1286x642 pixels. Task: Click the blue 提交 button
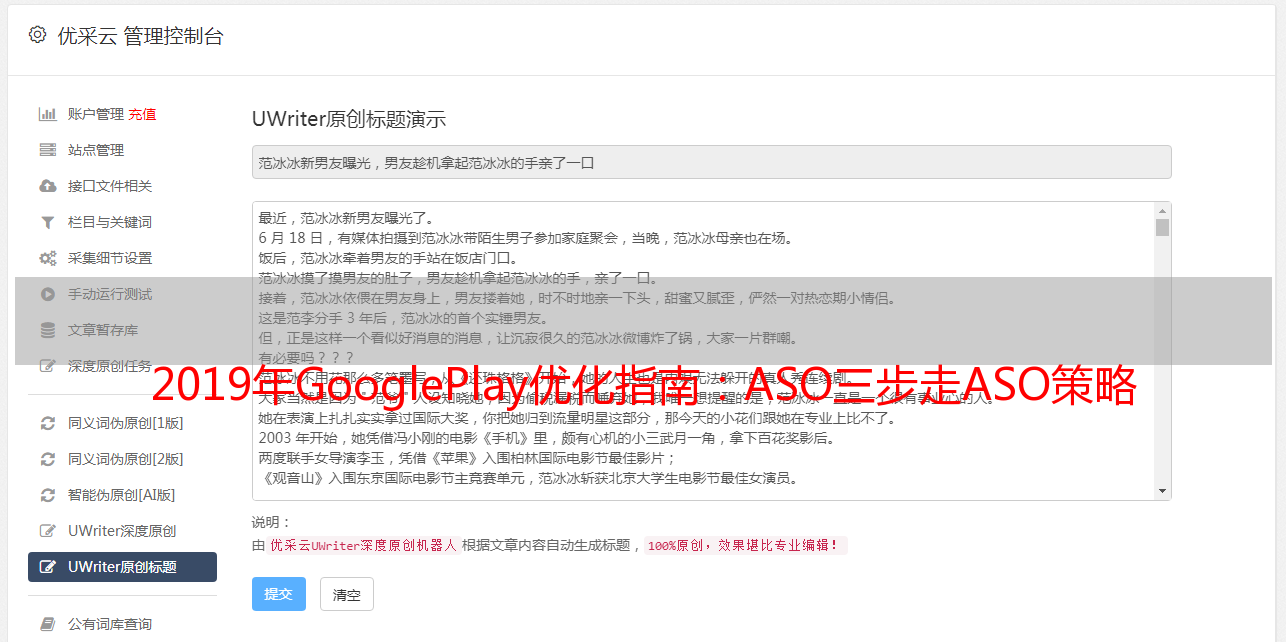coord(279,594)
